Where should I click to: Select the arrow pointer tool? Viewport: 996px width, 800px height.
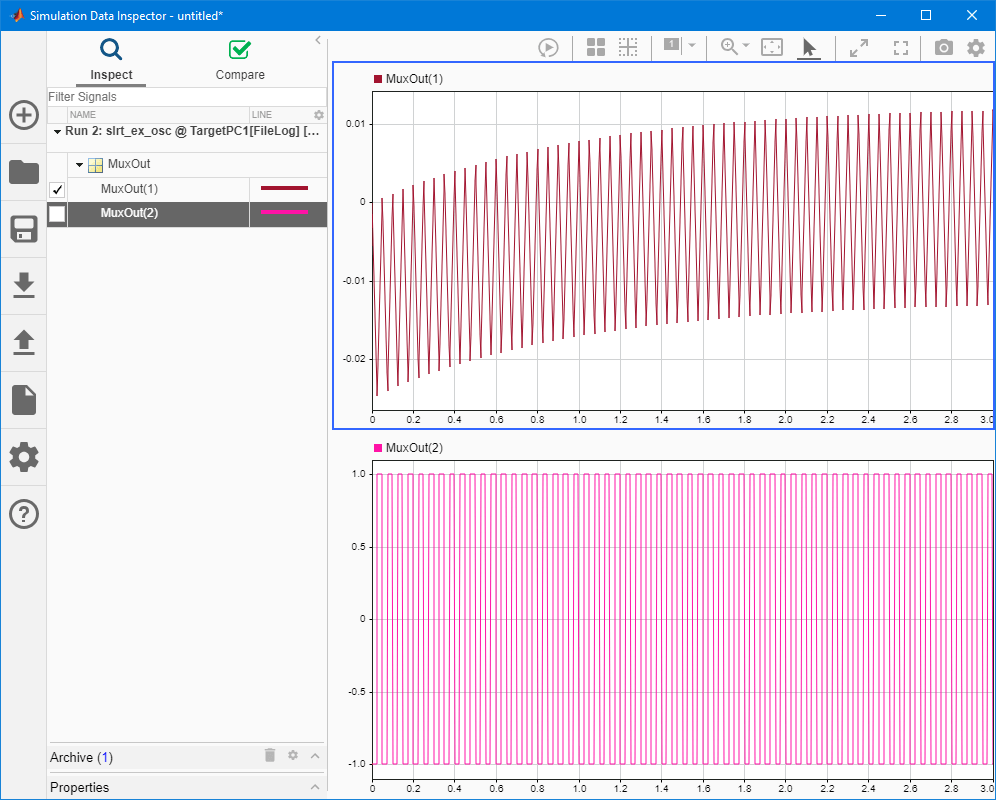811,46
